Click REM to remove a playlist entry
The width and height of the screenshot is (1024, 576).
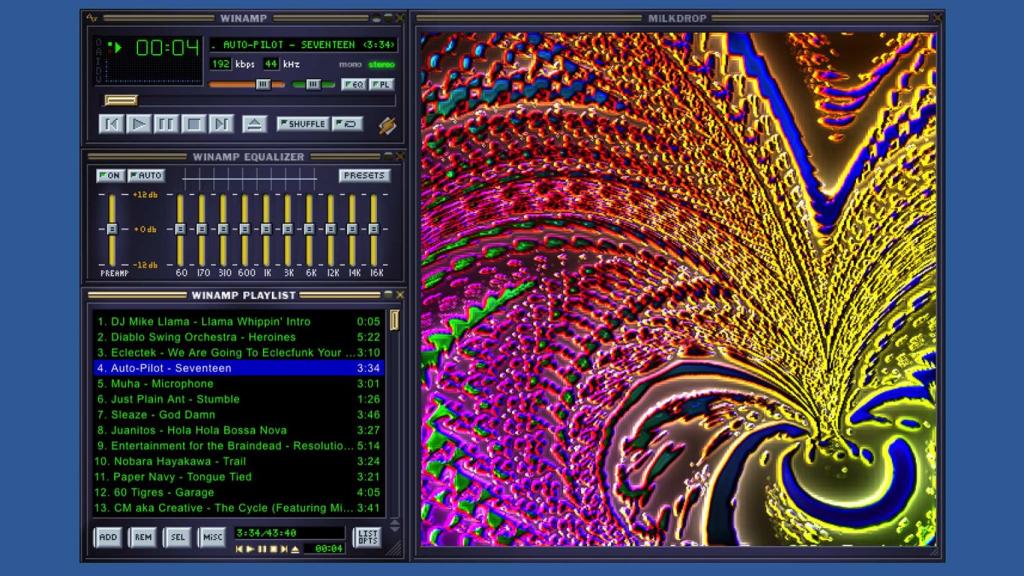[x=143, y=537]
